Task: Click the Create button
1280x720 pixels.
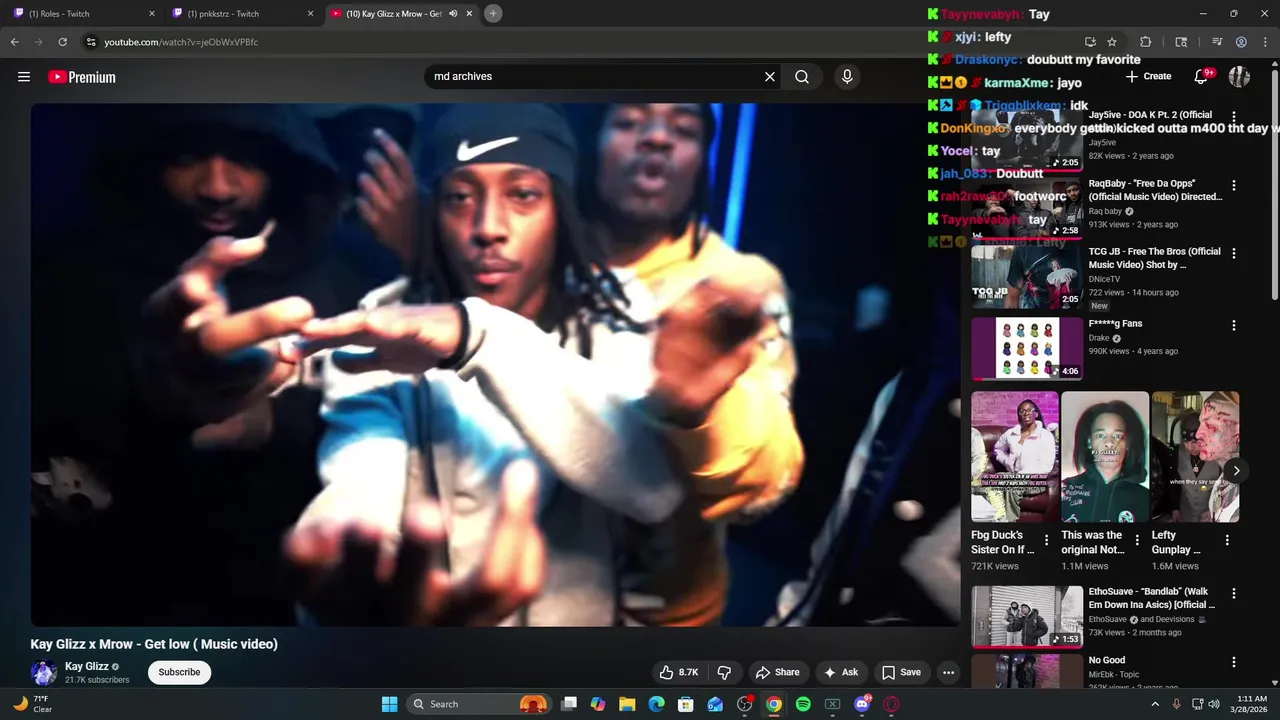Action: (1148, 76)
